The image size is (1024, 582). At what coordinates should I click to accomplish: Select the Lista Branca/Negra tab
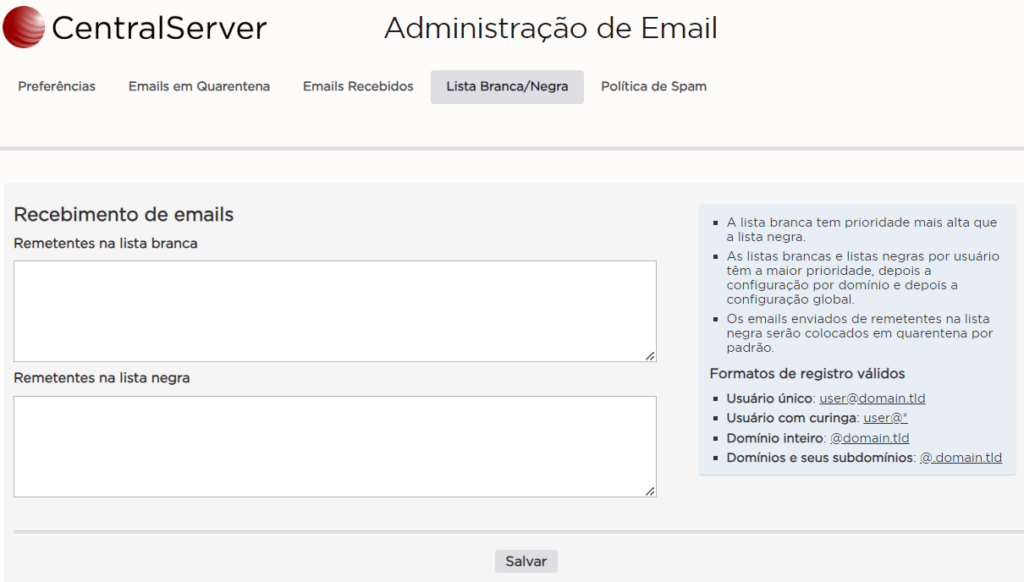click(x=507, y=87)
